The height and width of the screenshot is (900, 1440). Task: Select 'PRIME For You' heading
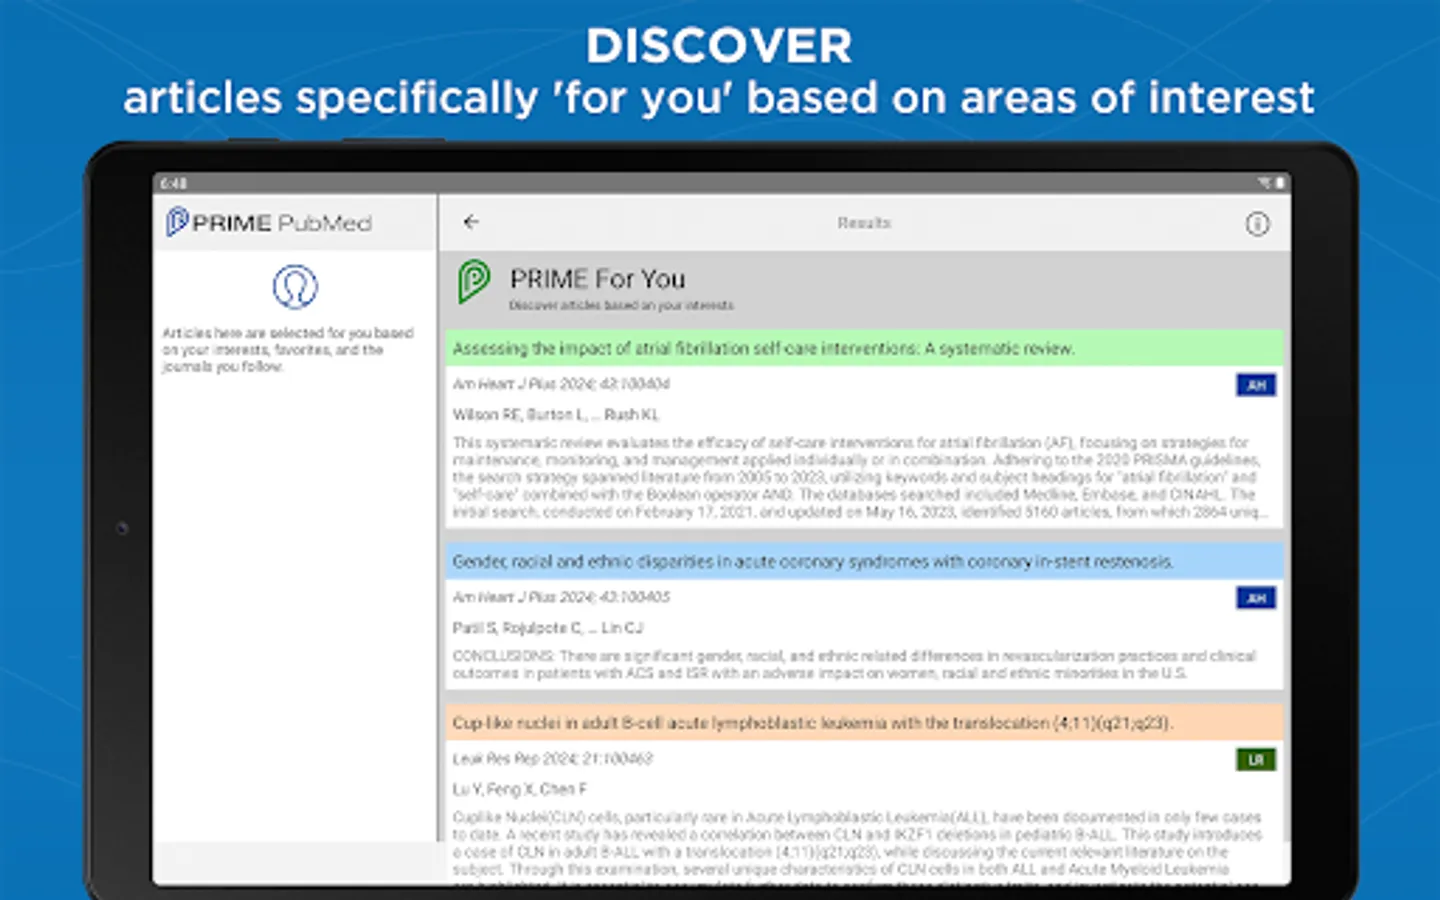pyautogui.click(x=597, y=279)
